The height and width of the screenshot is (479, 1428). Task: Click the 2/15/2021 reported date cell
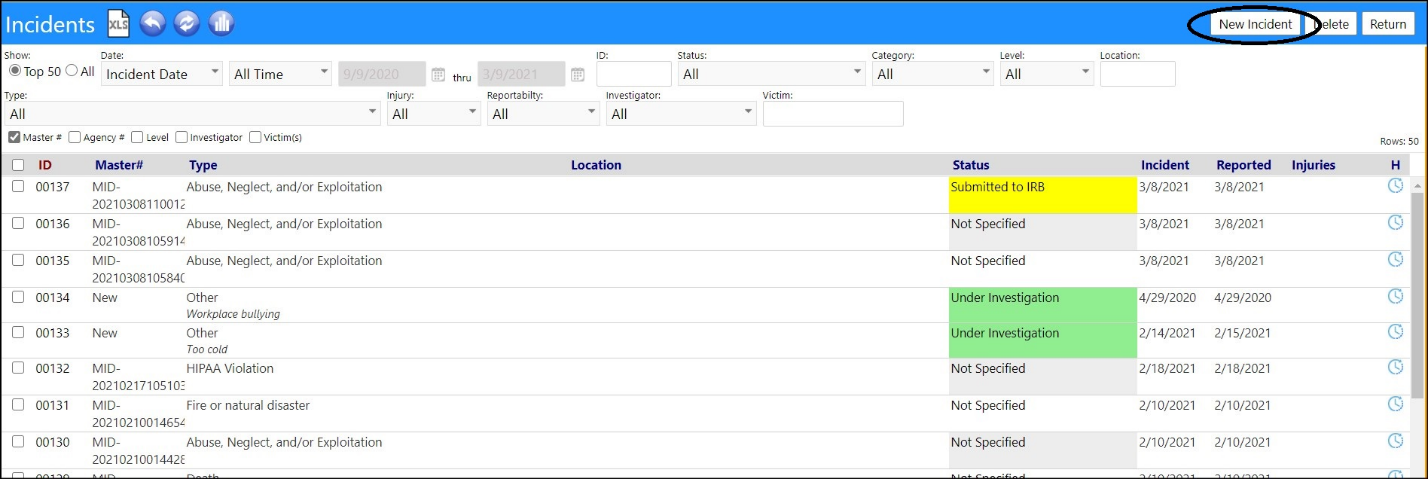pyautogui.click(x=1243, y=332)
